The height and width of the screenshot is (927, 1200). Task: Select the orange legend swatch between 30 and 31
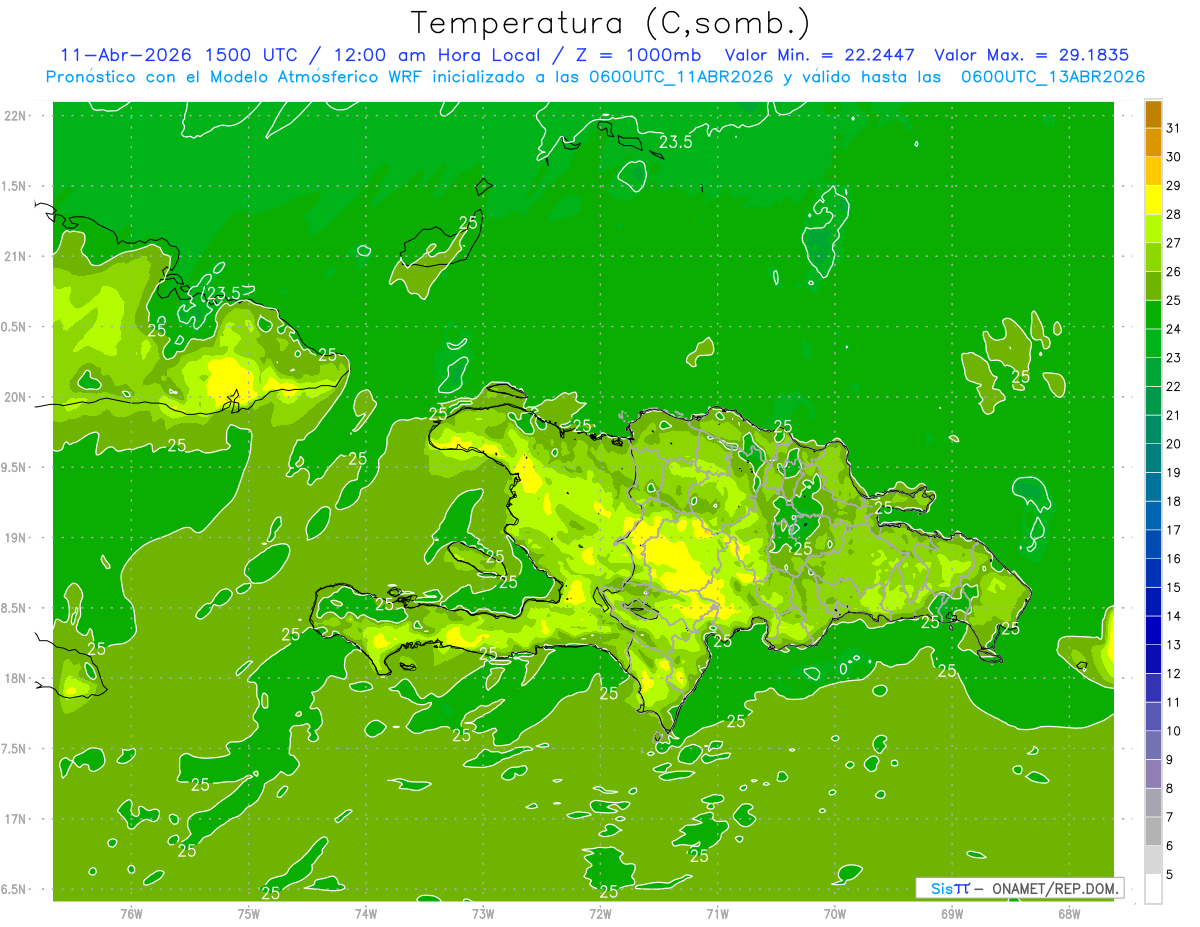[1153, 143]
